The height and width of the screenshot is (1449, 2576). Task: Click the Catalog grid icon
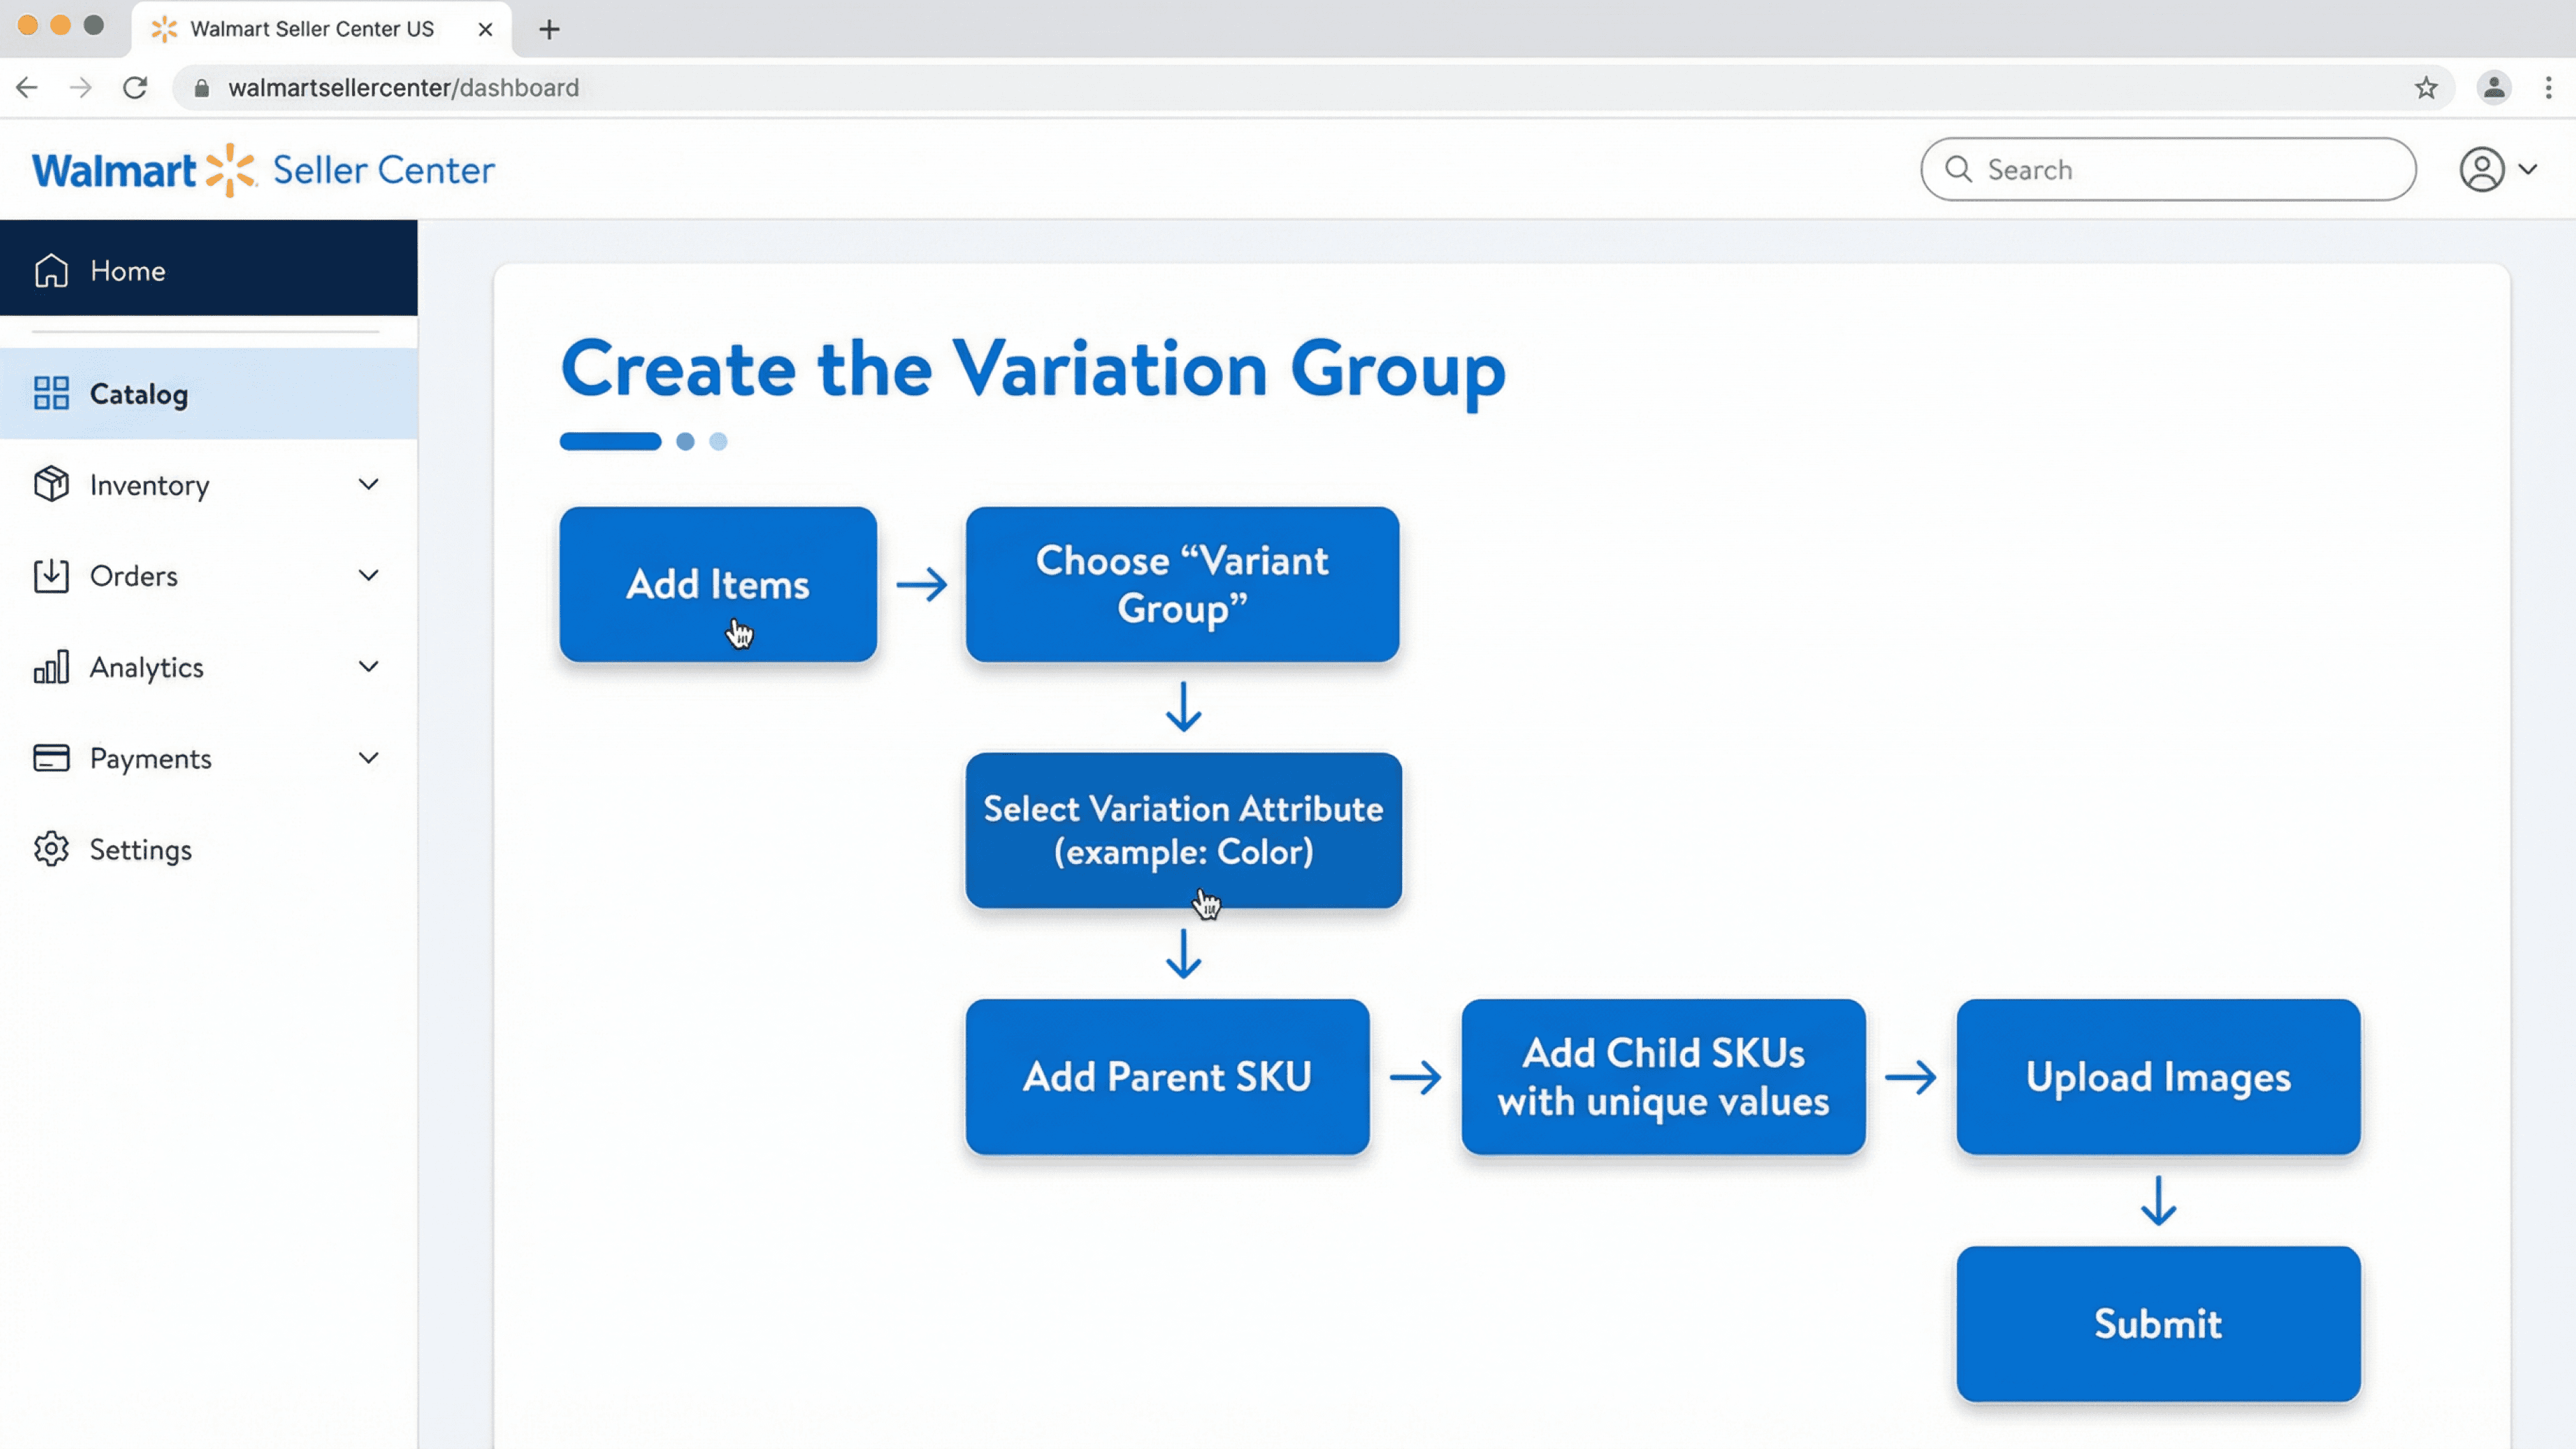(51, 393)
